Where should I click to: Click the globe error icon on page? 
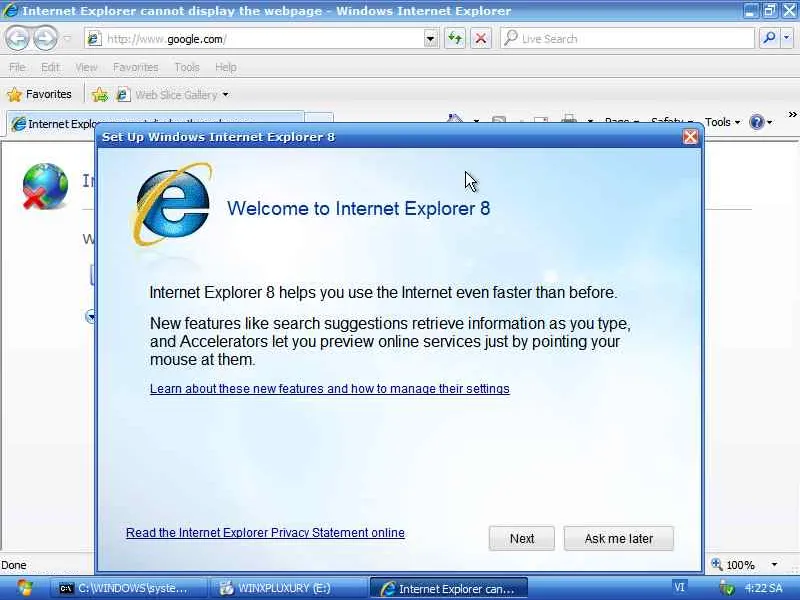(x=45, y=187)
